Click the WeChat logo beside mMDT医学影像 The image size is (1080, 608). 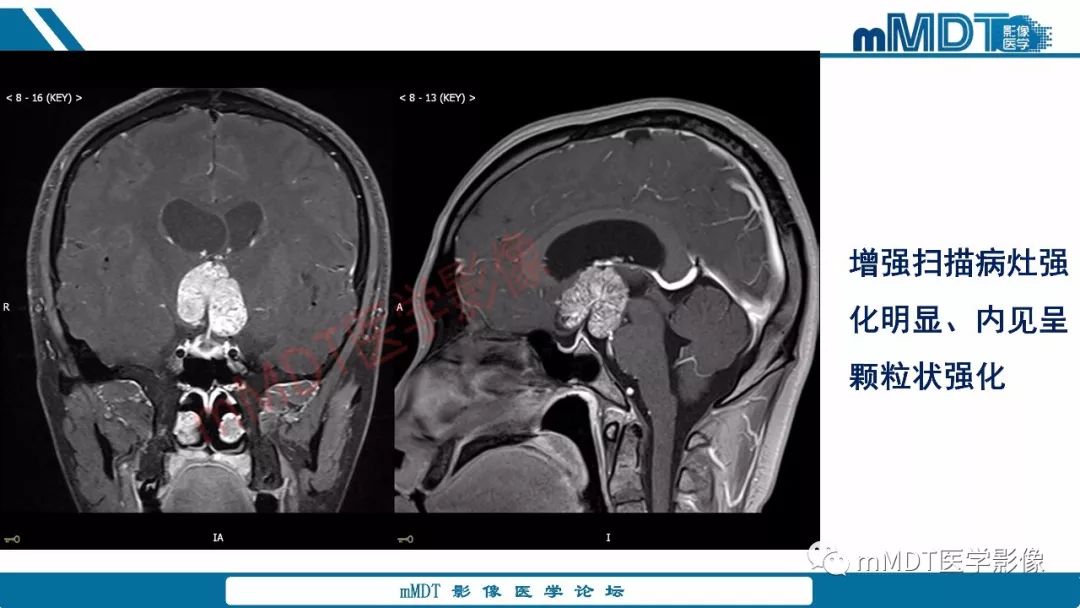tap(829, 560)
